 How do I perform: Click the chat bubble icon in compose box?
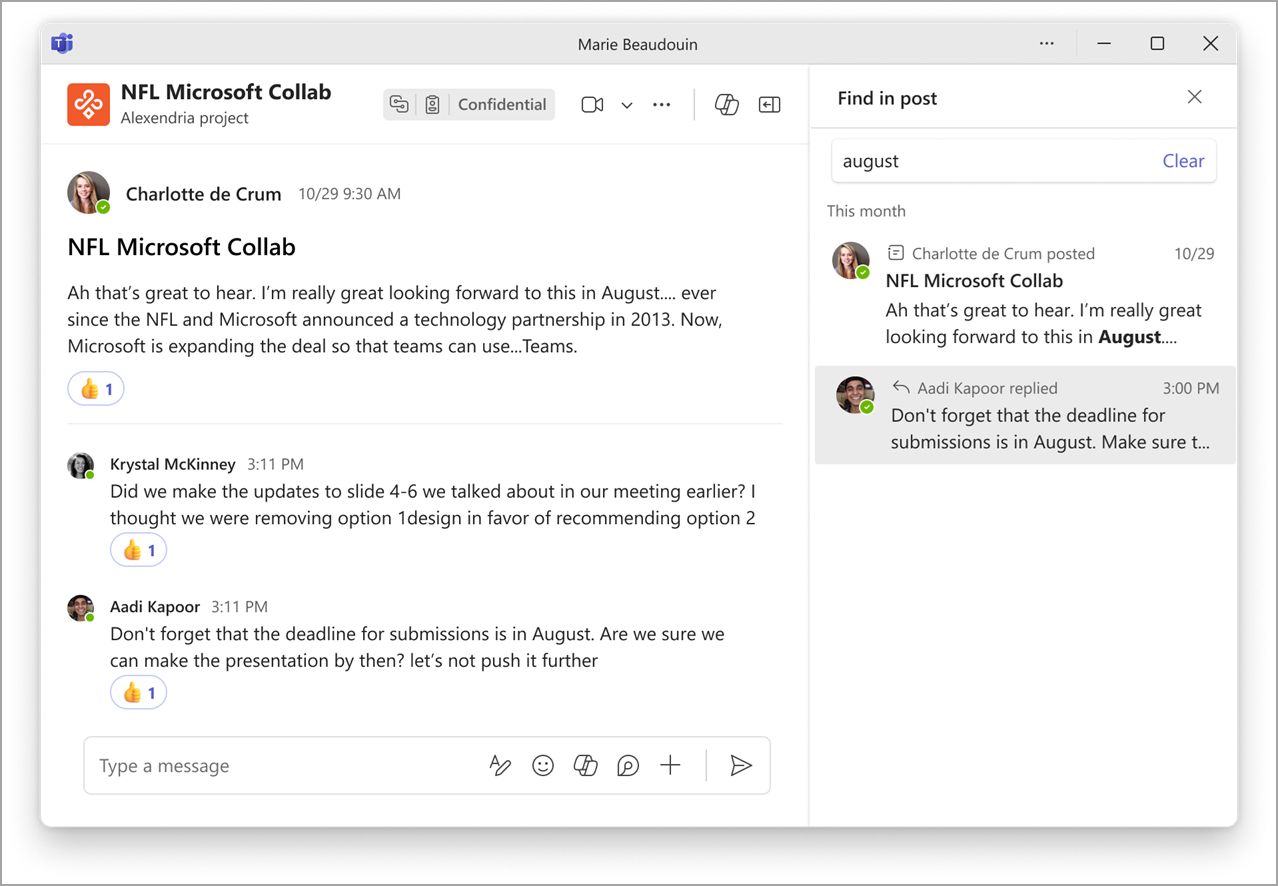pos(628,766)
